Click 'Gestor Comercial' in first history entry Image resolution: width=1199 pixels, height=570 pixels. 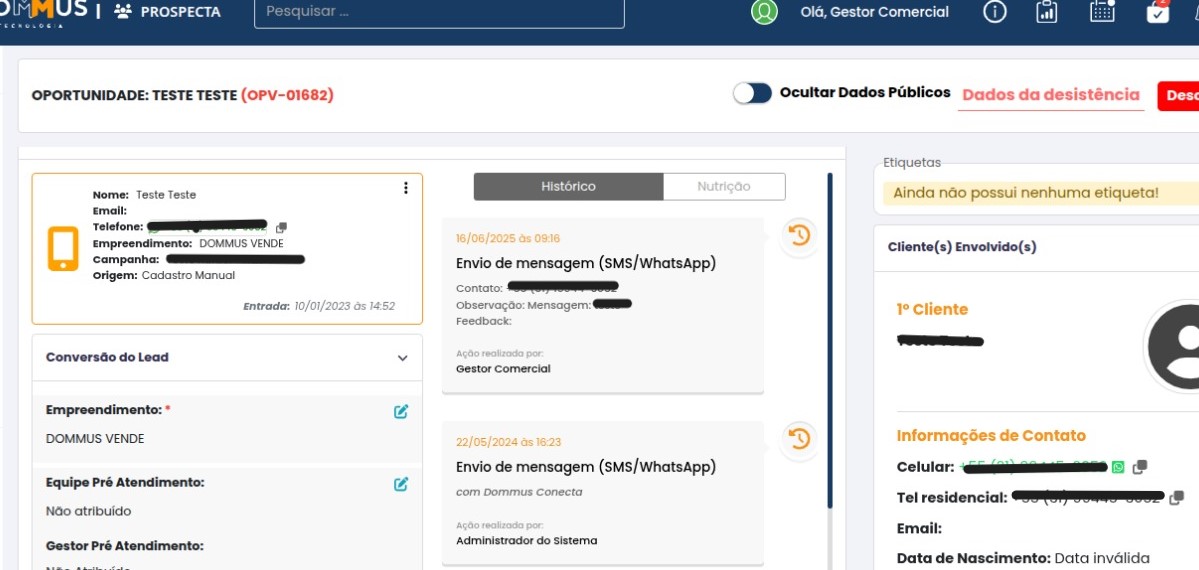(503, 369)
